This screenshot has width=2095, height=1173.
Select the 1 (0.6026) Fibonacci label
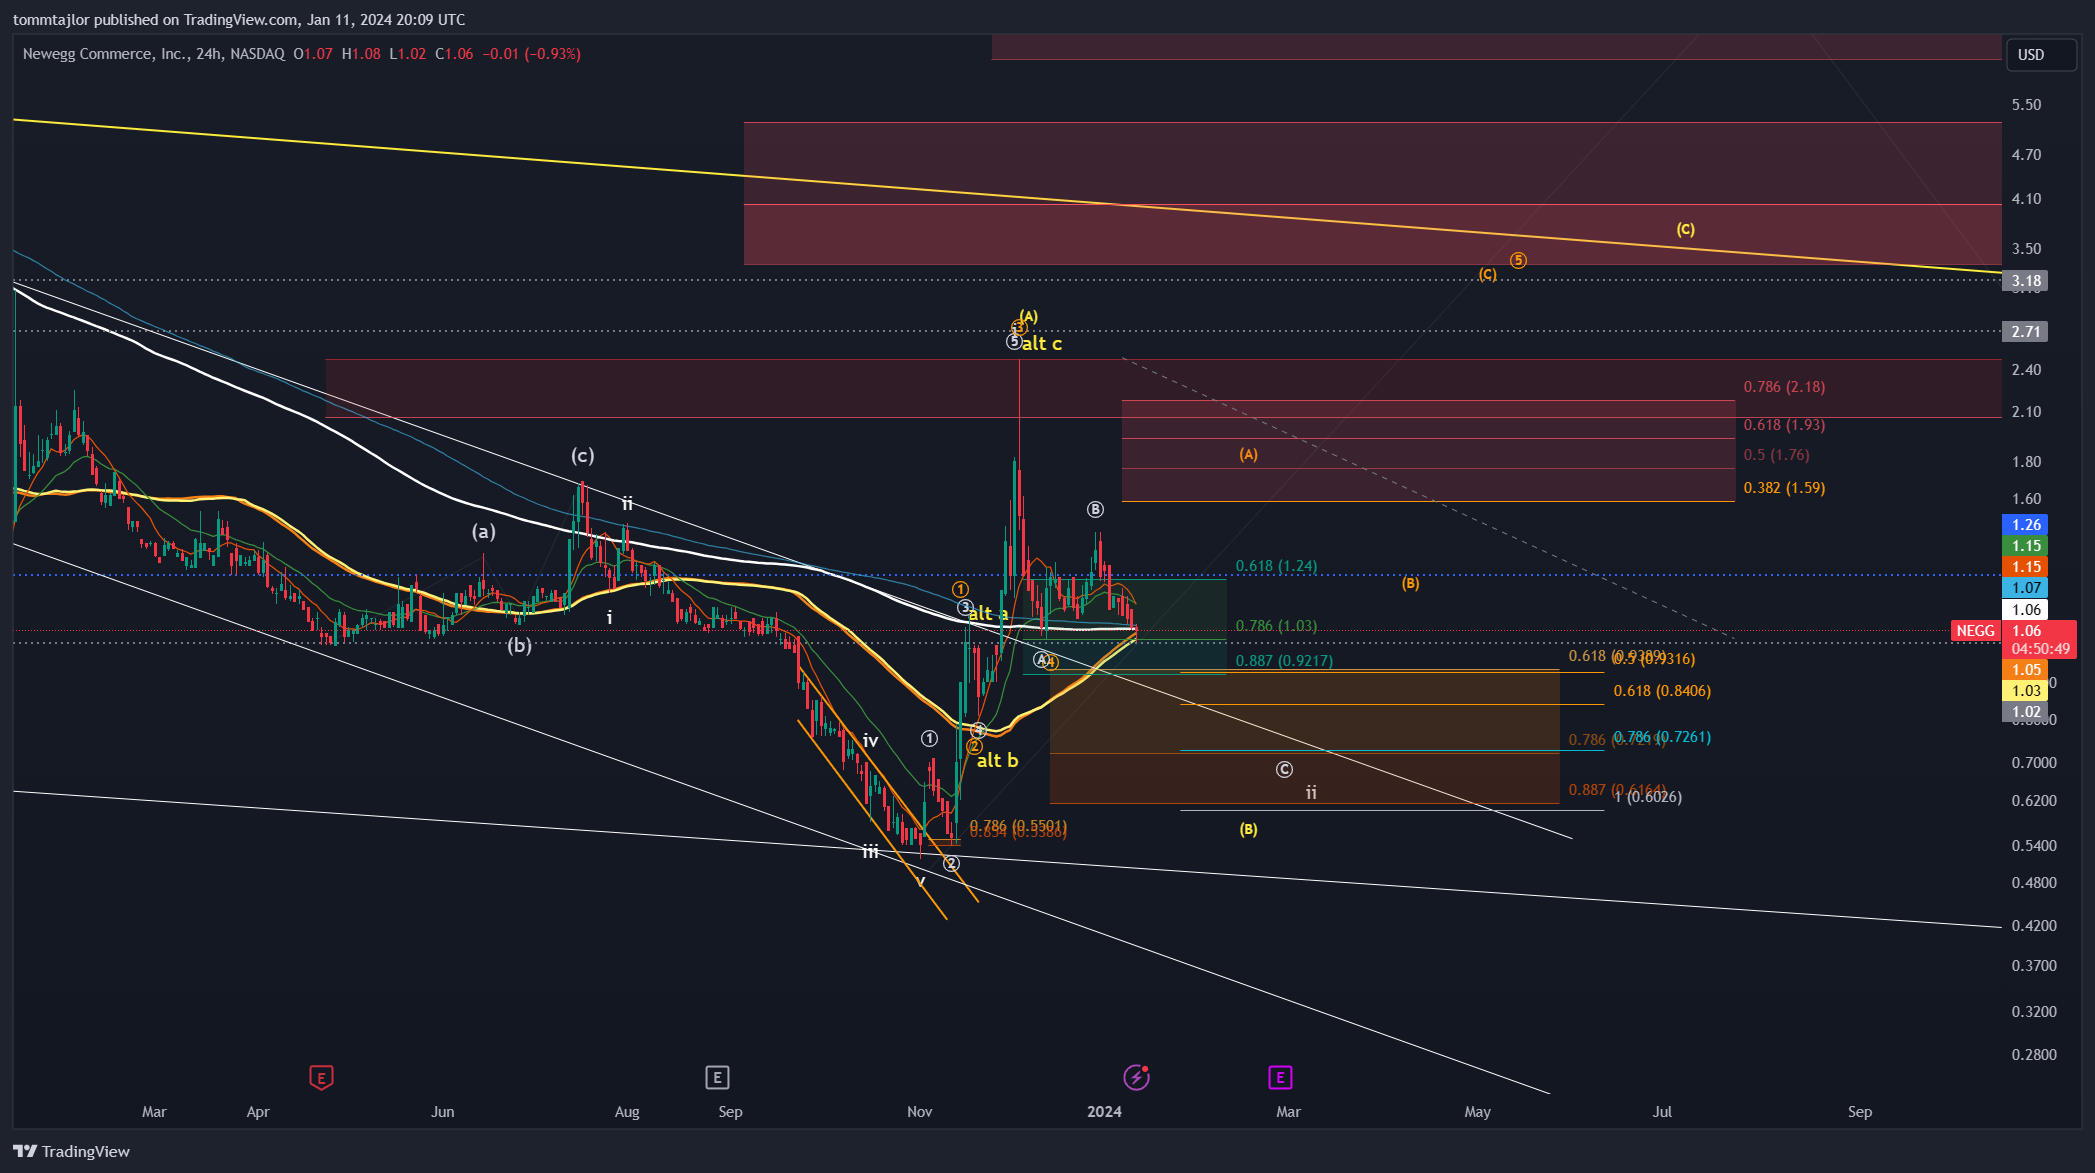click(x=1648, y=797)
